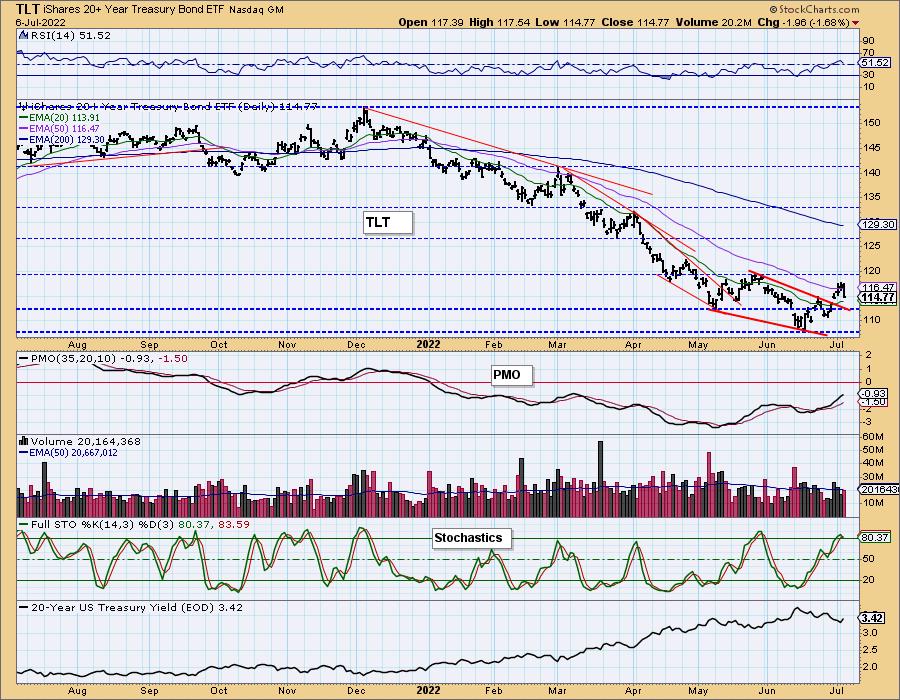Click the 3.42 yield value tag
The image size is (900, 700).
872,618
